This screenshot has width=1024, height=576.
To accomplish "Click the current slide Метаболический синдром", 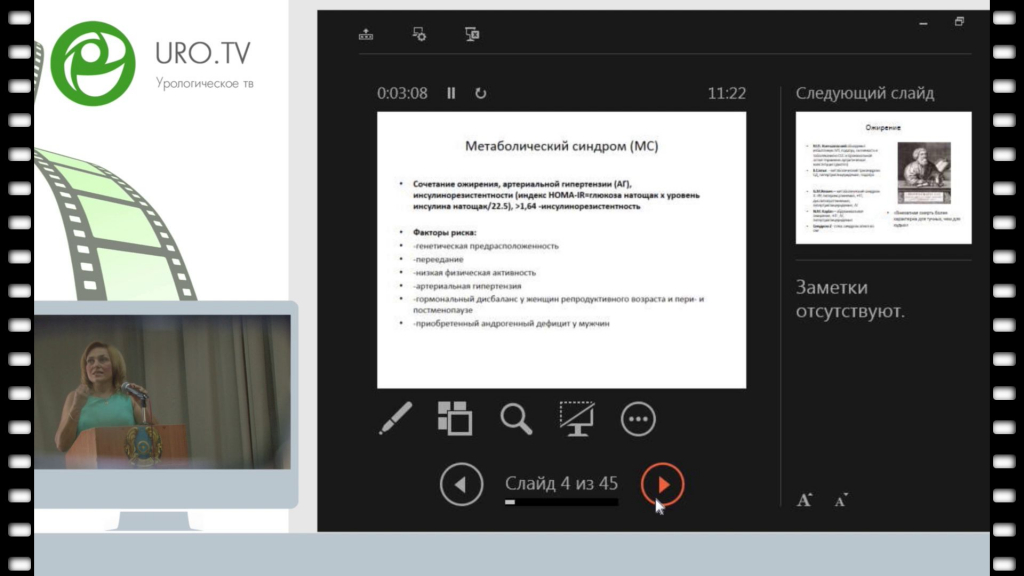I will point(561,249).
